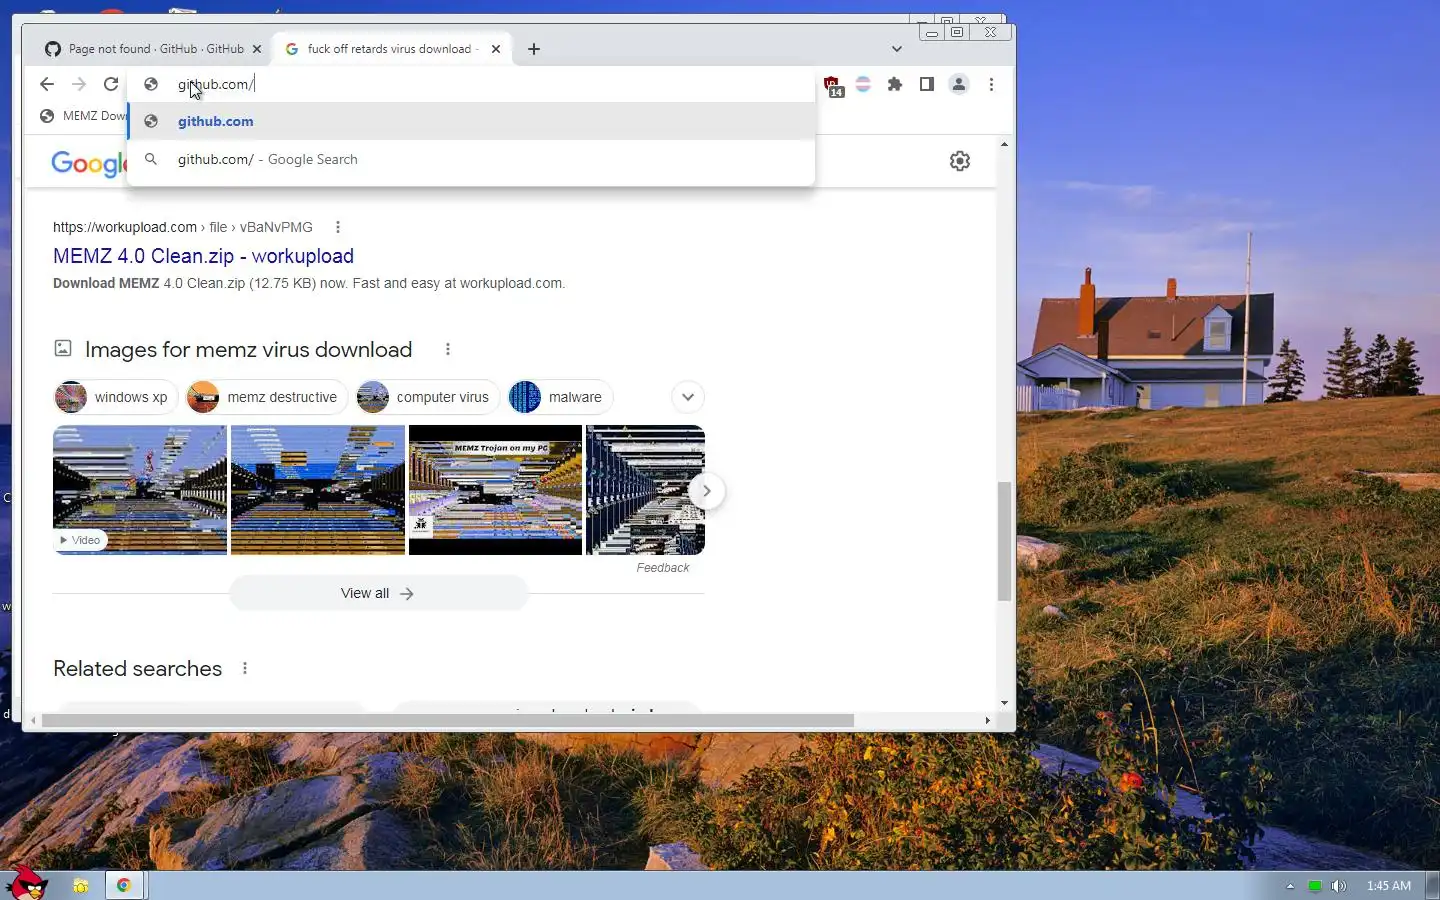Select the github.com autocomplete suggestion

[470, 121]
